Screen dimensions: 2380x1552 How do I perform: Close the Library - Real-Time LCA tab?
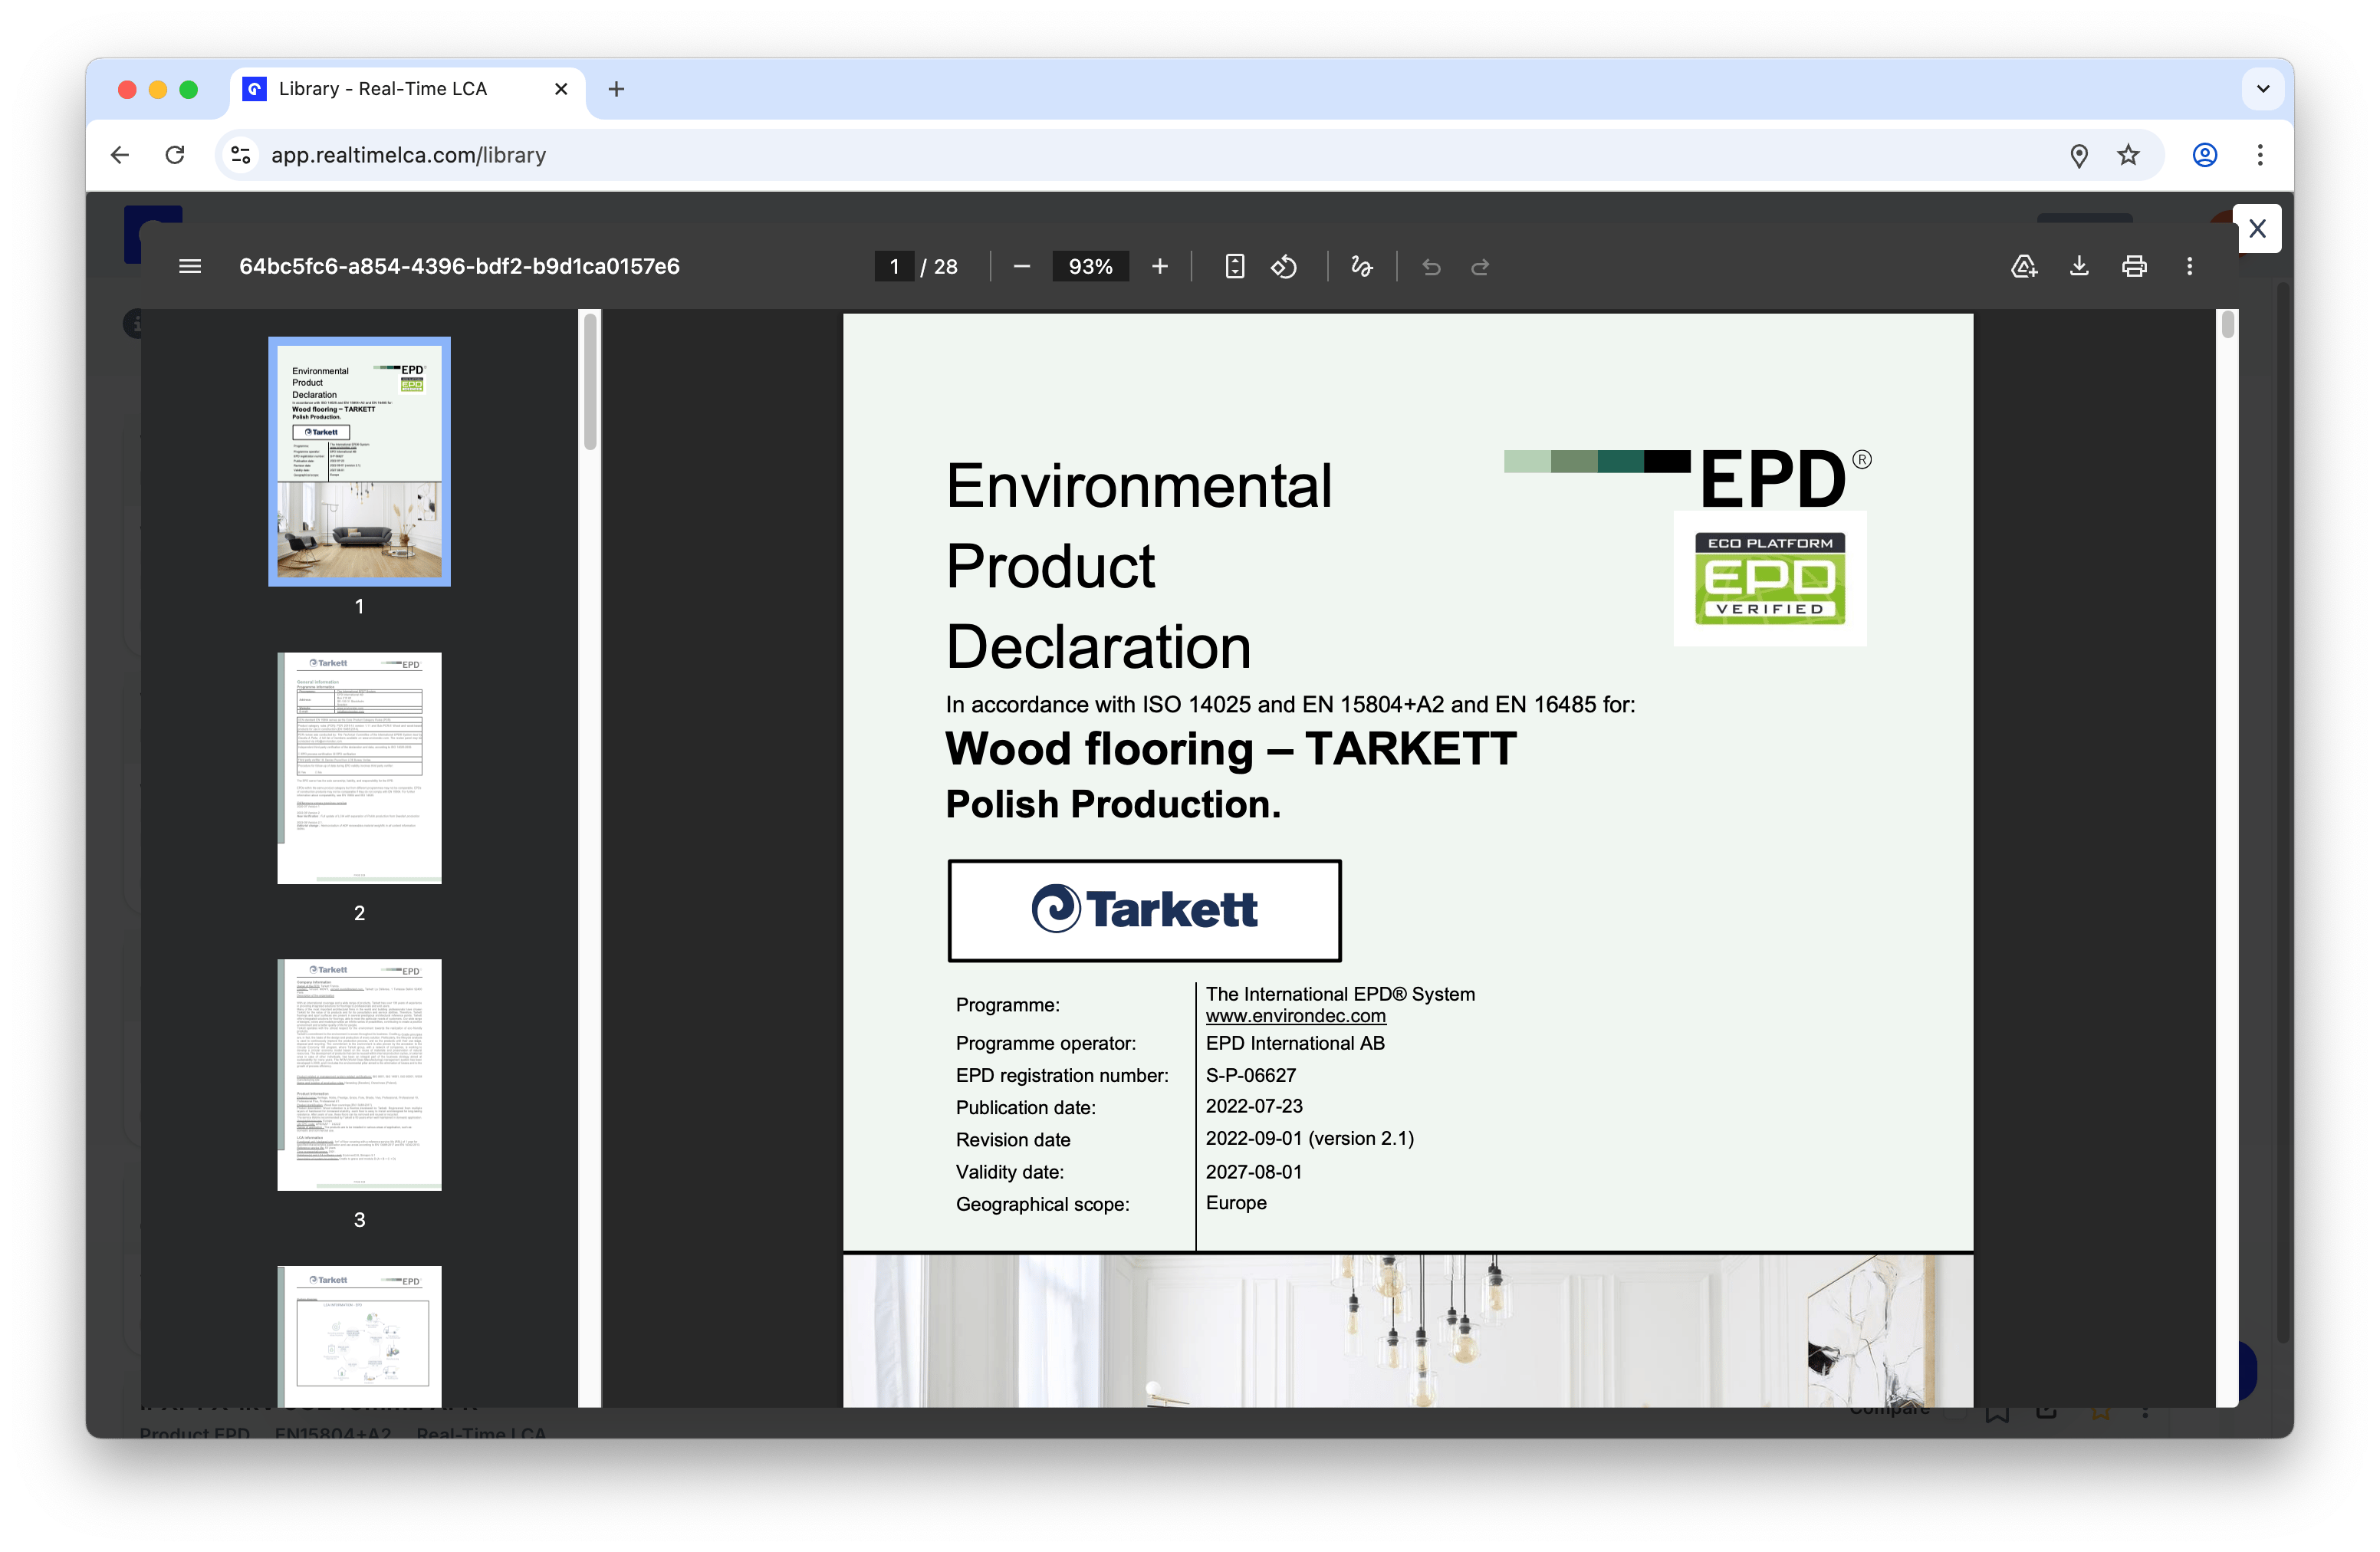pyautogui.click(x=561, y=89)
